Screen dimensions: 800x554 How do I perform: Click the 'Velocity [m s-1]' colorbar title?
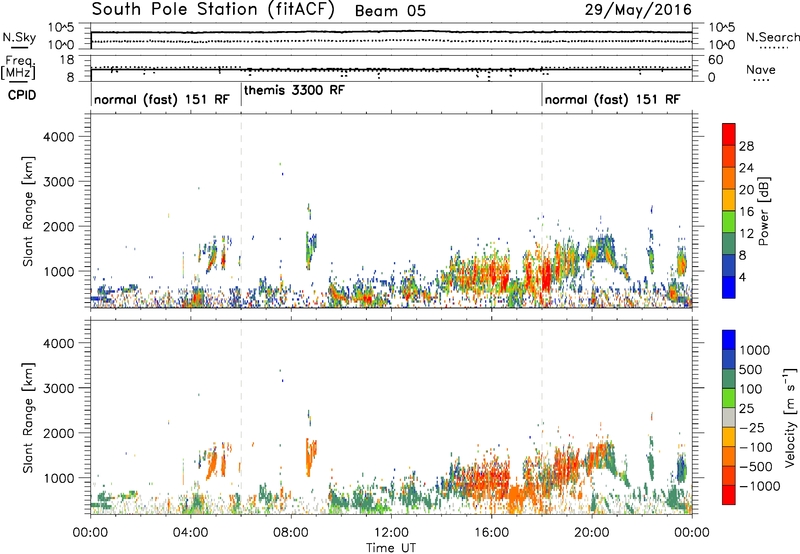[790, 417]
